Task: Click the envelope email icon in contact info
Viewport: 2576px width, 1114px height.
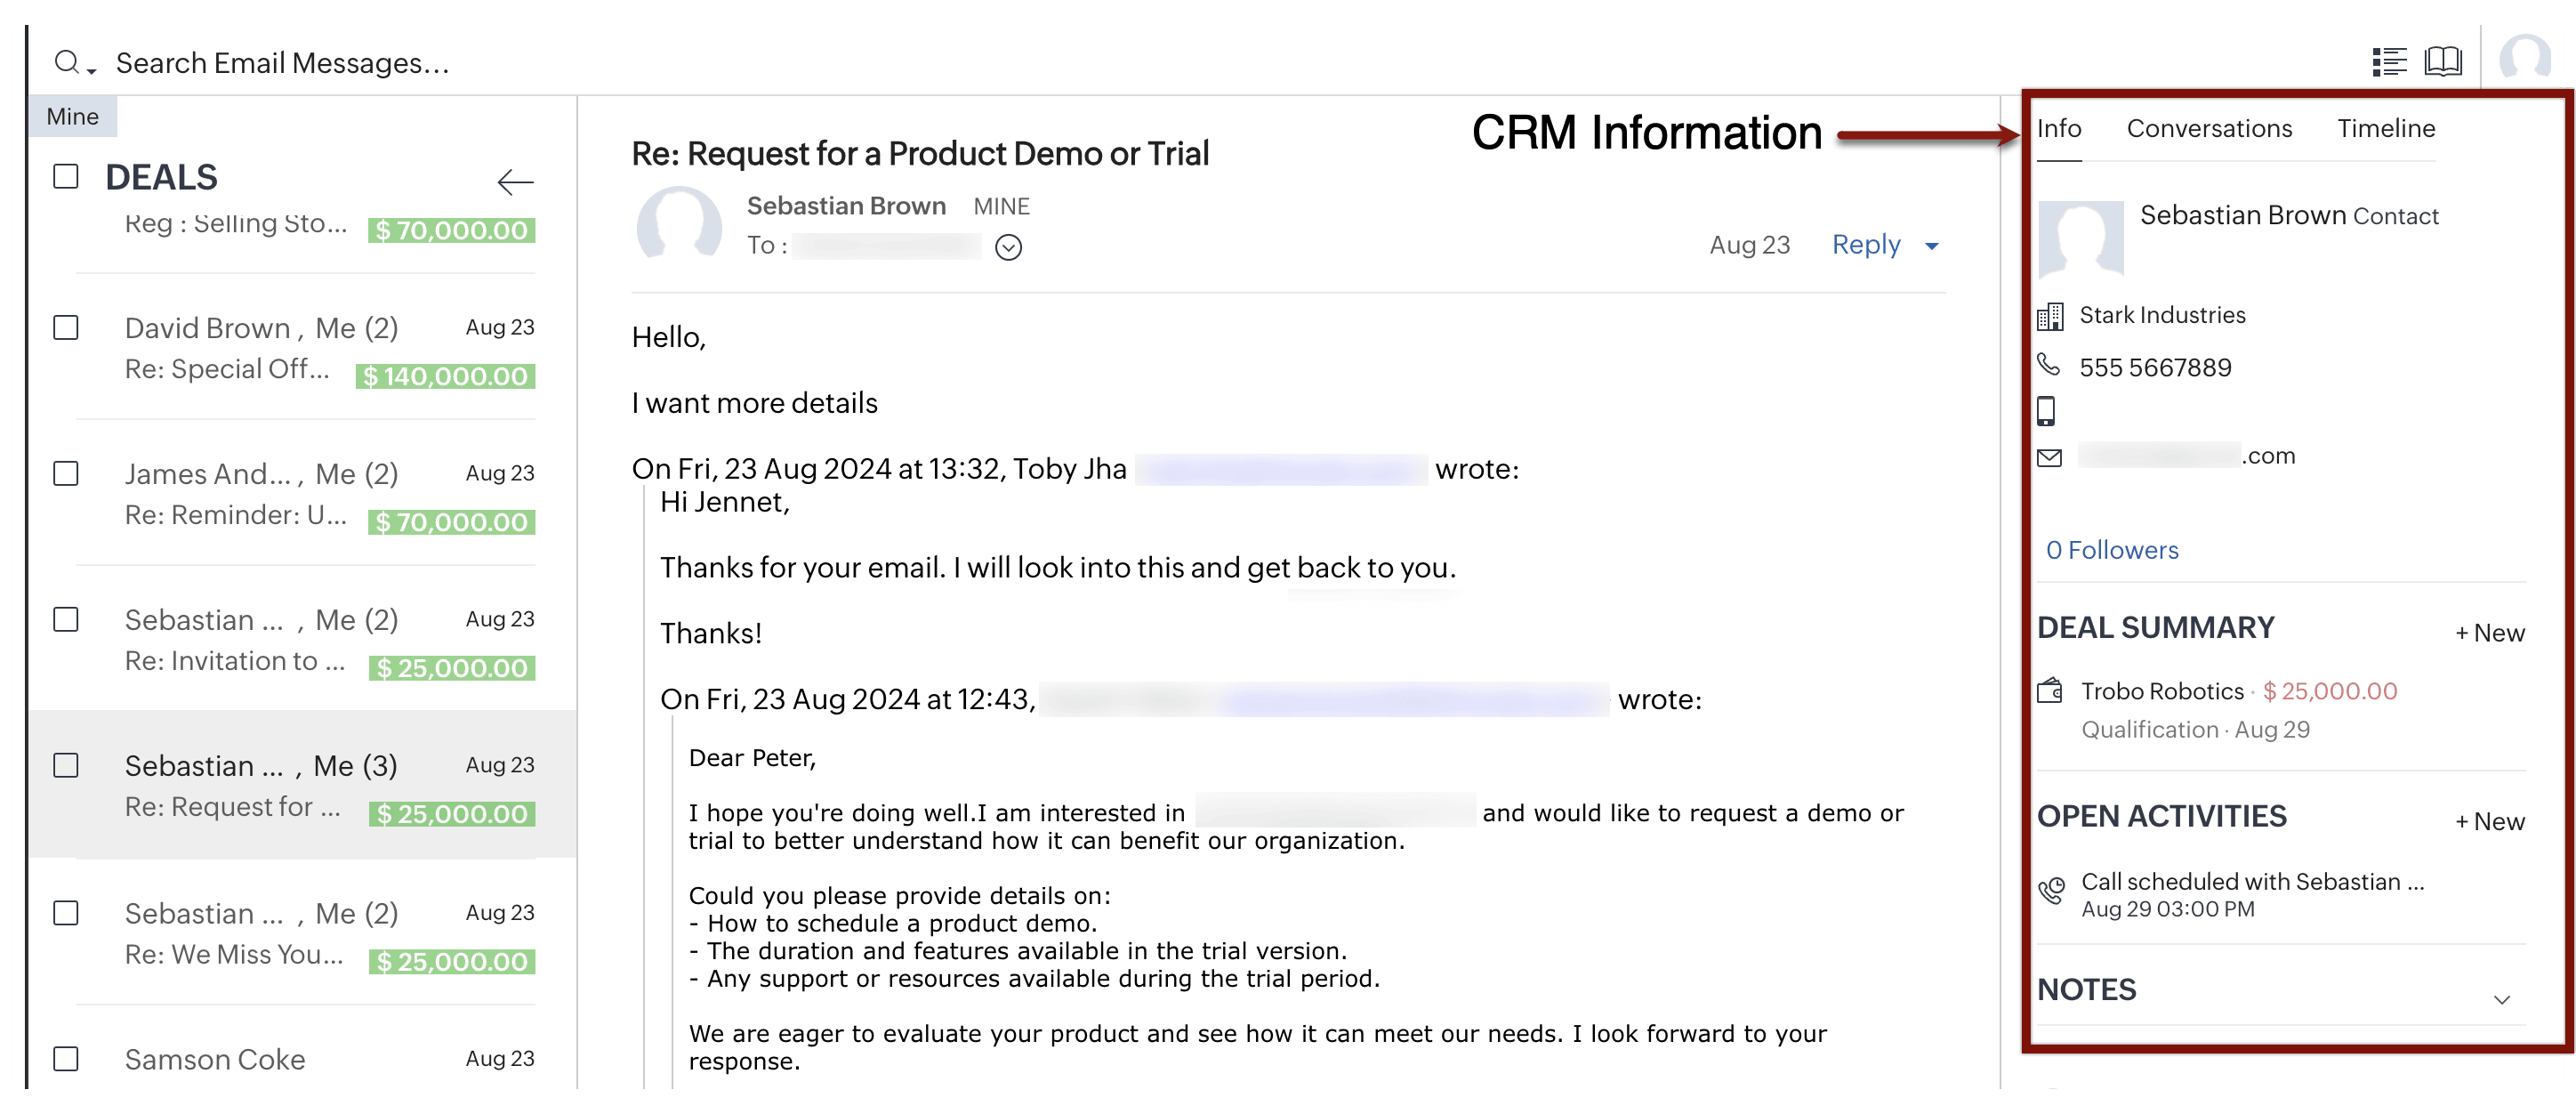Action: pyautogui.click(x=2049, y=458)
